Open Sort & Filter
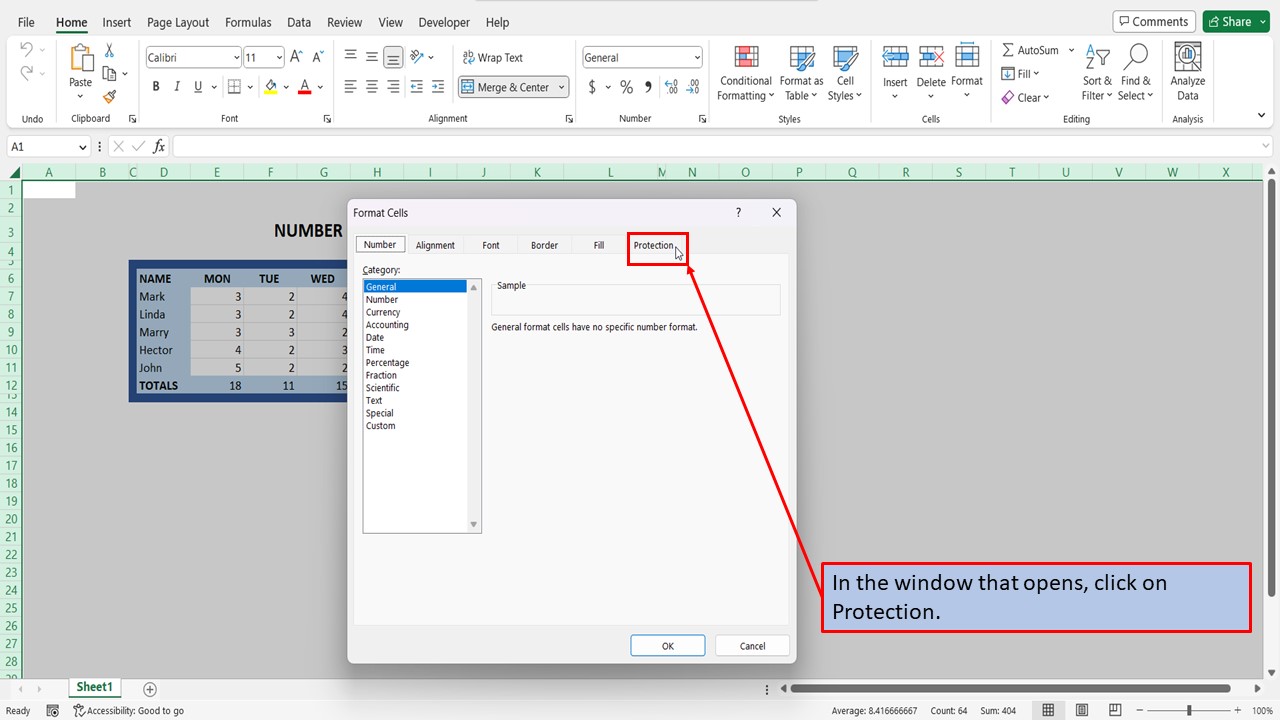The image size is (1280, 720). (1096, 72)
